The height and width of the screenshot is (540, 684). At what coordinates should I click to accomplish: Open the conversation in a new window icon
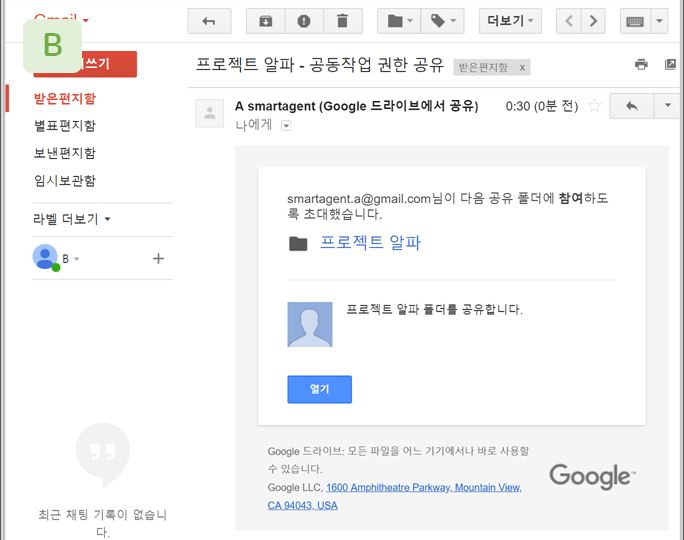670,65
